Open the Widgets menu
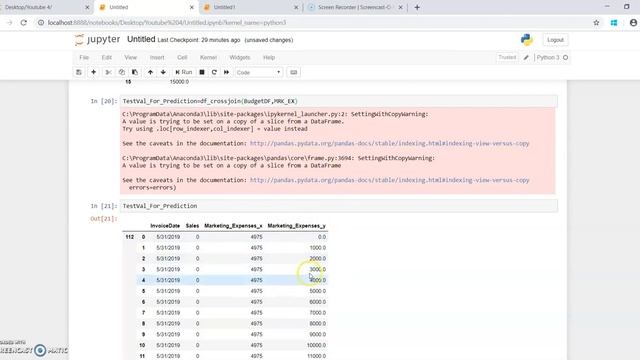Image resolution: width=640 pixels, height=360 pixels. (240, 58)
